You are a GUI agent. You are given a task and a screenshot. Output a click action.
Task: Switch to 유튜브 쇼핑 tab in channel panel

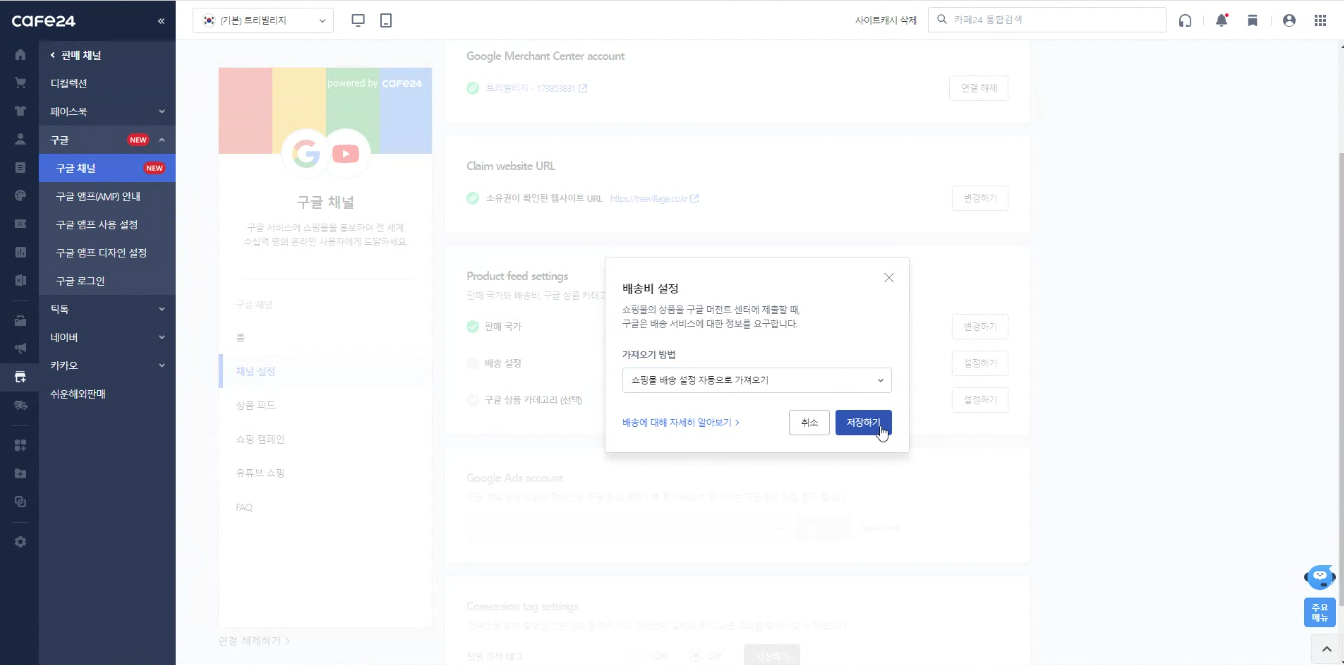259,473
